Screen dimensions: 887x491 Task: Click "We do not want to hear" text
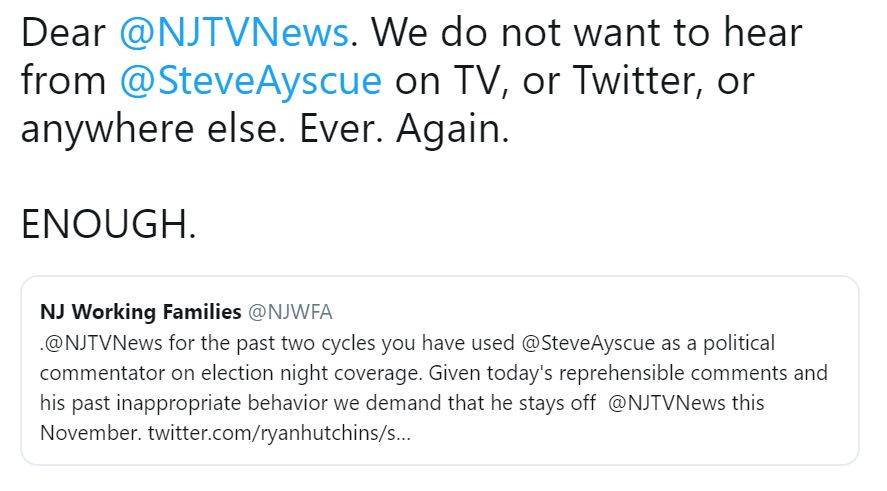pyautogui.click(x=586, y=35)
